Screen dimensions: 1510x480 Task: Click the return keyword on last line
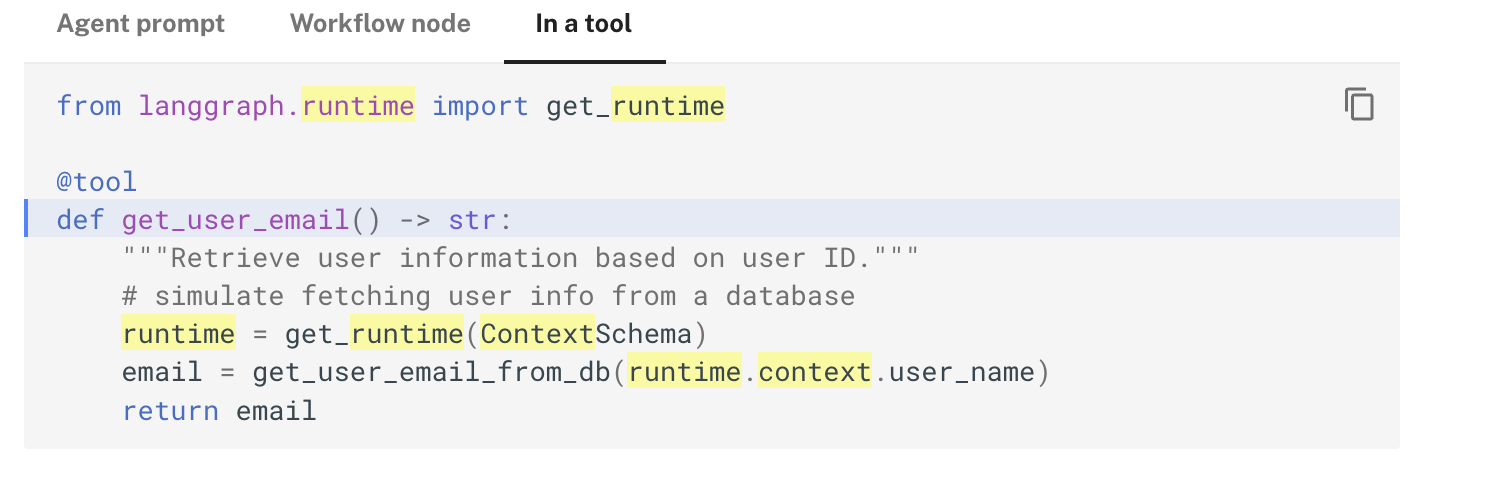[x=170, y=411]
